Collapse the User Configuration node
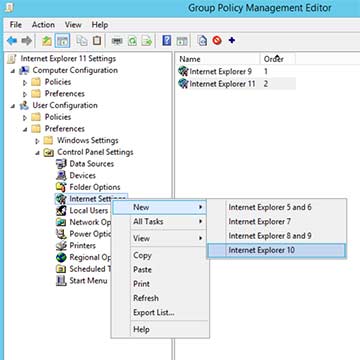 pos(13,106)
